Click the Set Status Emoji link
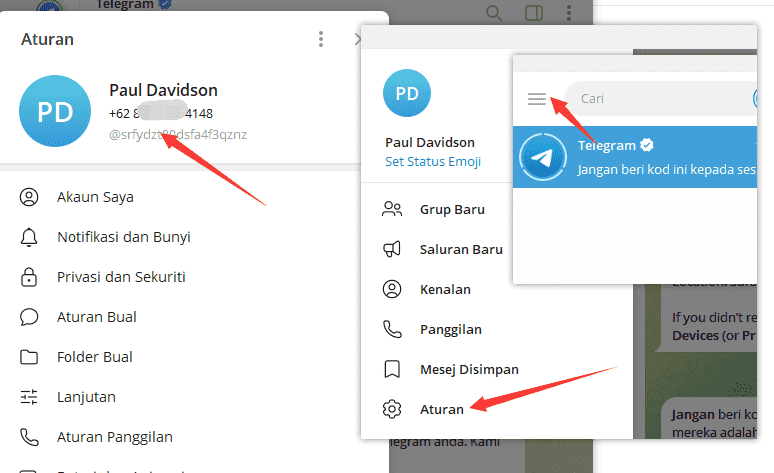 pyautogui.click(x=433, y=161)
